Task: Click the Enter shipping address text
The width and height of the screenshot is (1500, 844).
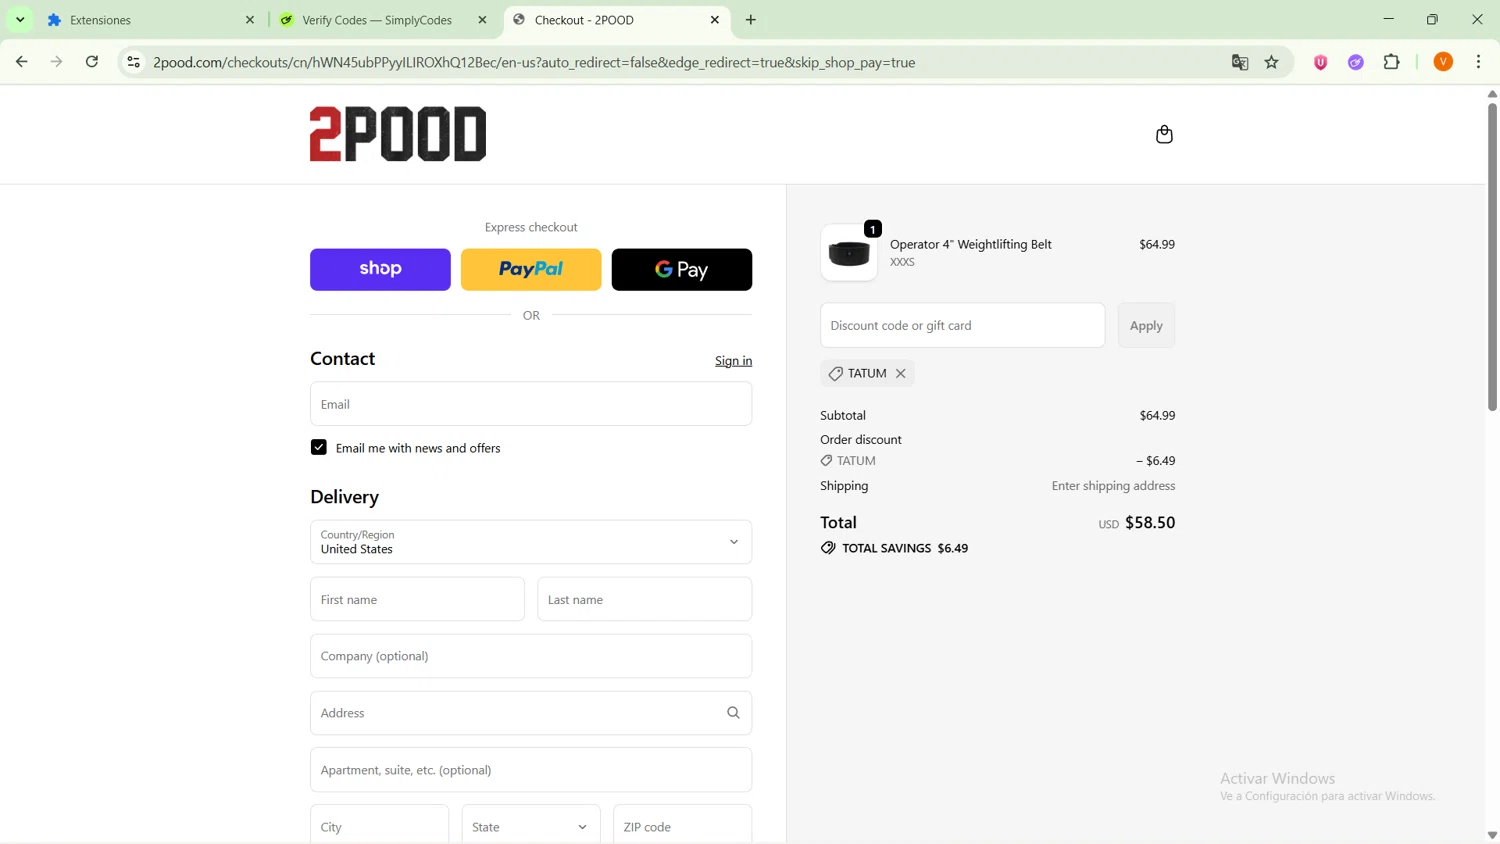Action: [x=1113, y=486]
